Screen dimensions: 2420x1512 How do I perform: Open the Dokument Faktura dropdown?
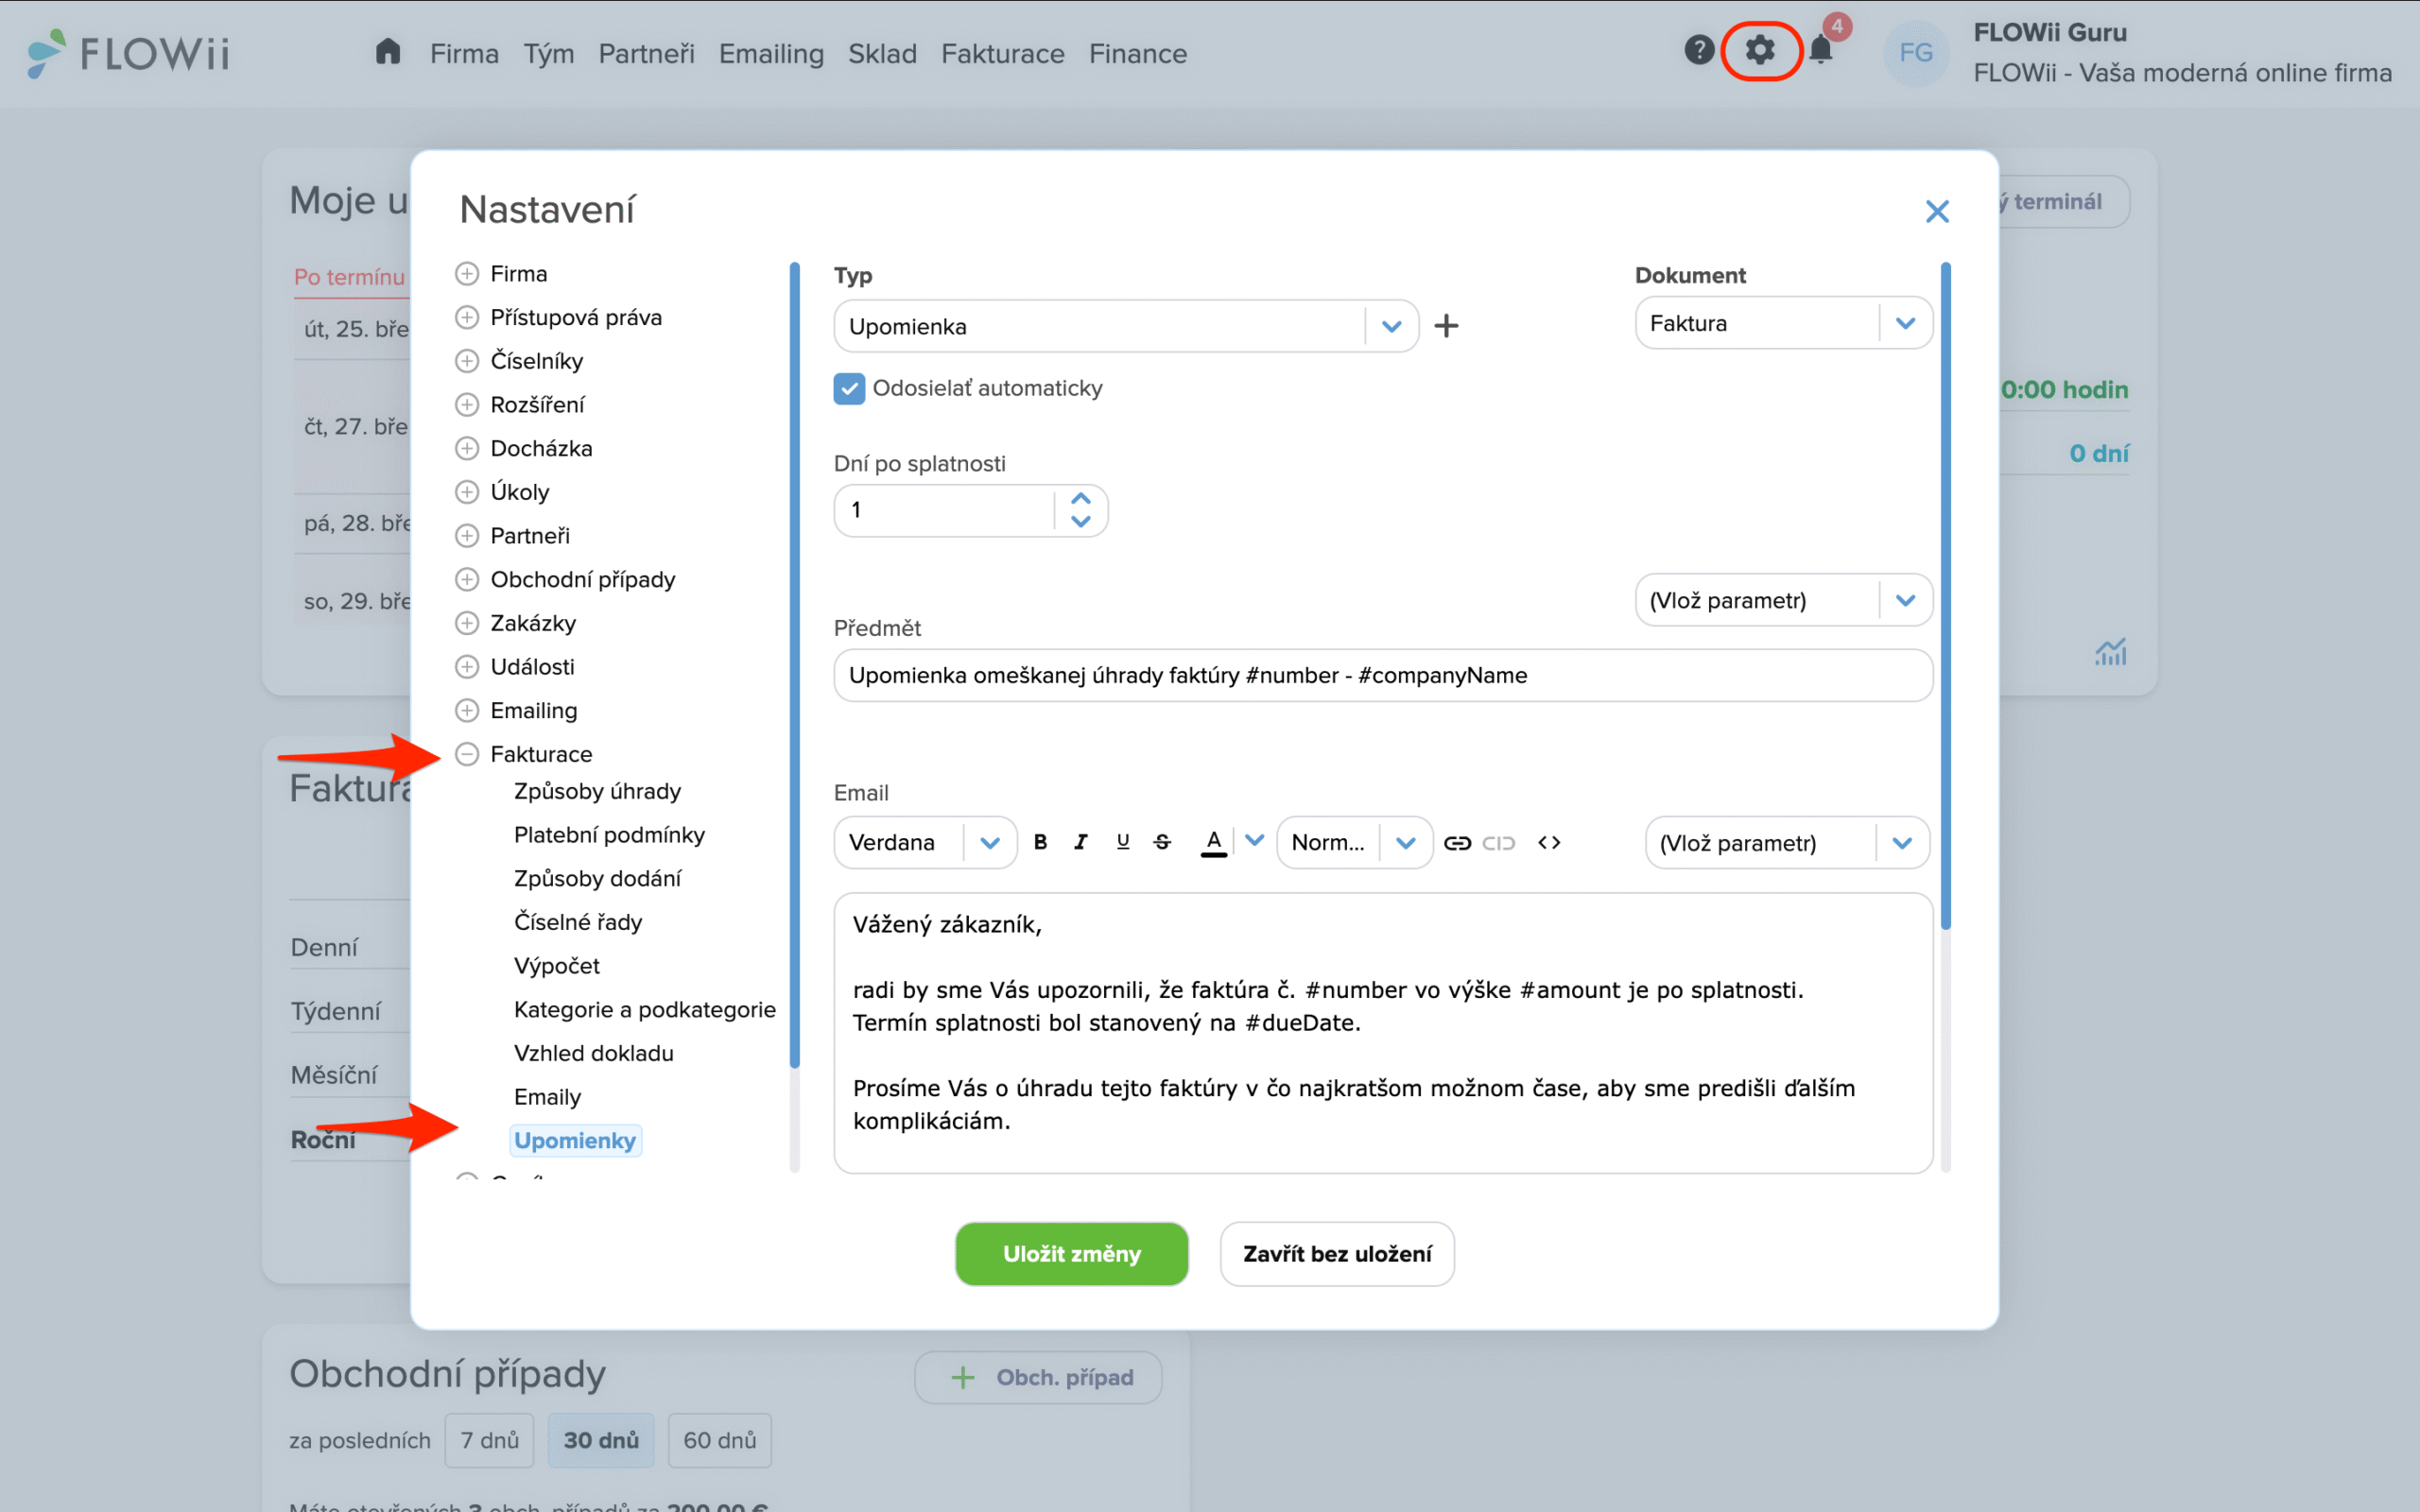click(1904, 323)
